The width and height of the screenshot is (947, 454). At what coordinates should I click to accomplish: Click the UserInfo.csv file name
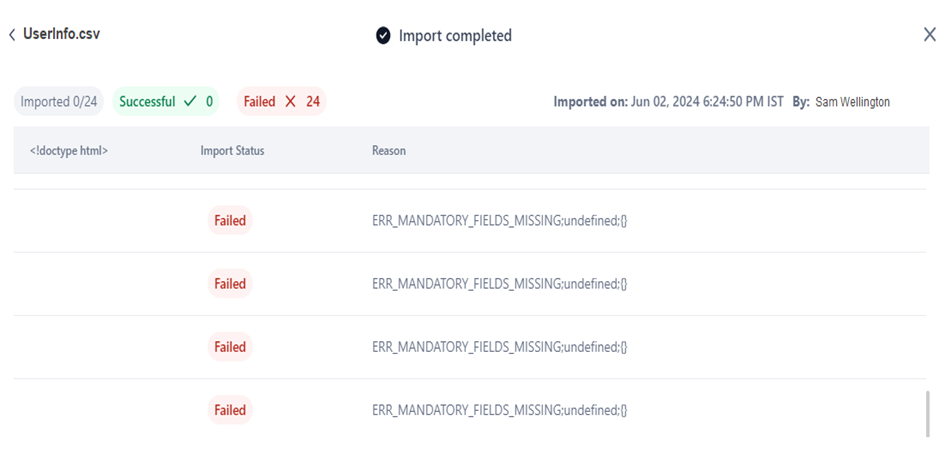click(61, 34)
